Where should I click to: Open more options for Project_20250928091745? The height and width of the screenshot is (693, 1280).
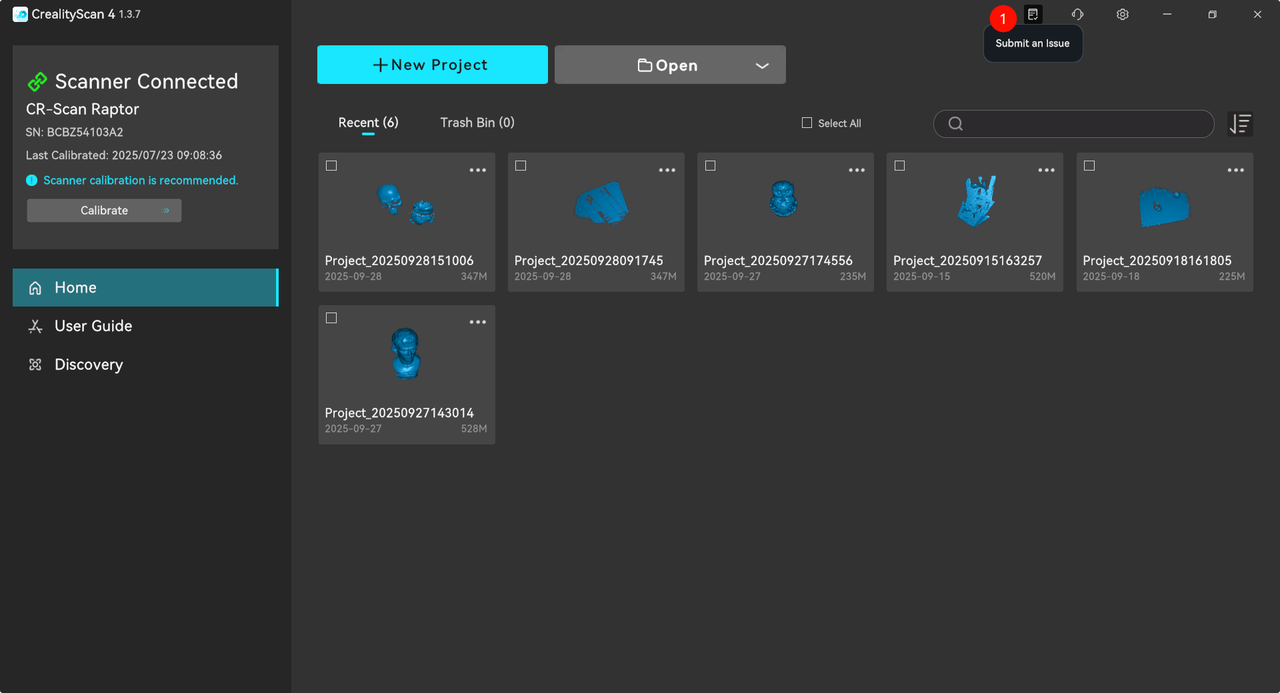pyautogui.click(x=667, y=171)
